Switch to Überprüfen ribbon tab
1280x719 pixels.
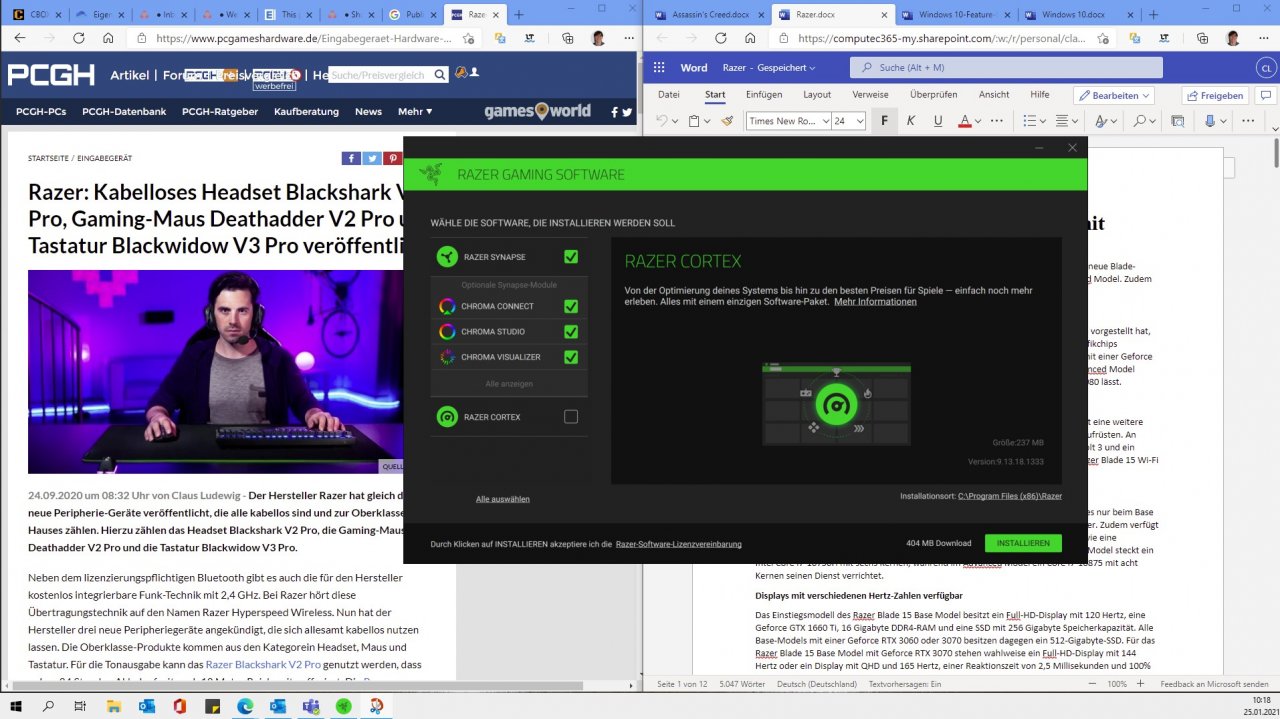coord(934,95)
